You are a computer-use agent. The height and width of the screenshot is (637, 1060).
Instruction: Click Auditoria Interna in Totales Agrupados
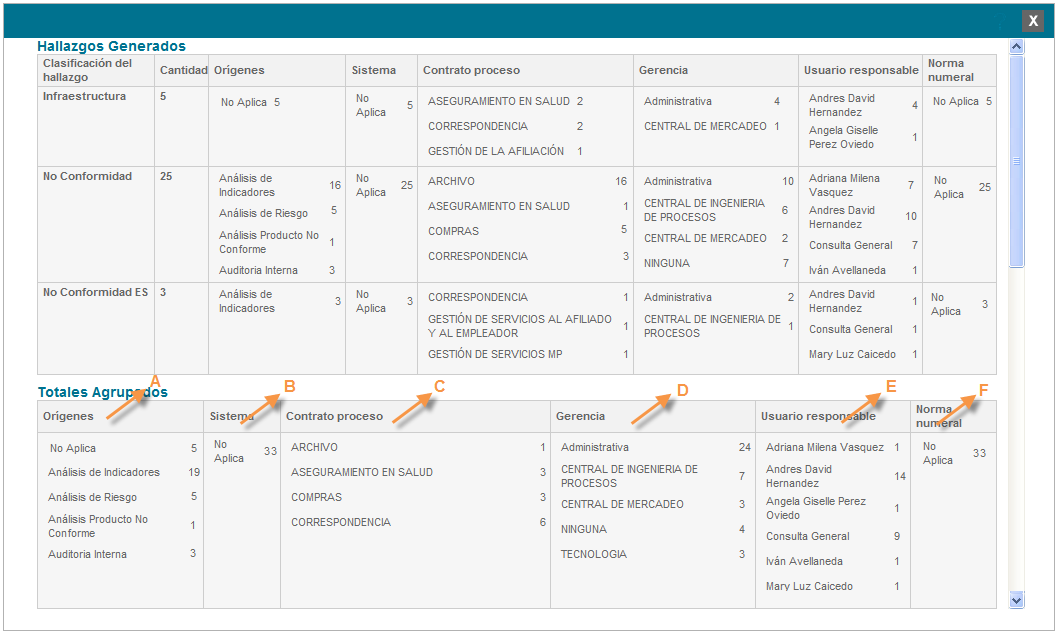87,554
